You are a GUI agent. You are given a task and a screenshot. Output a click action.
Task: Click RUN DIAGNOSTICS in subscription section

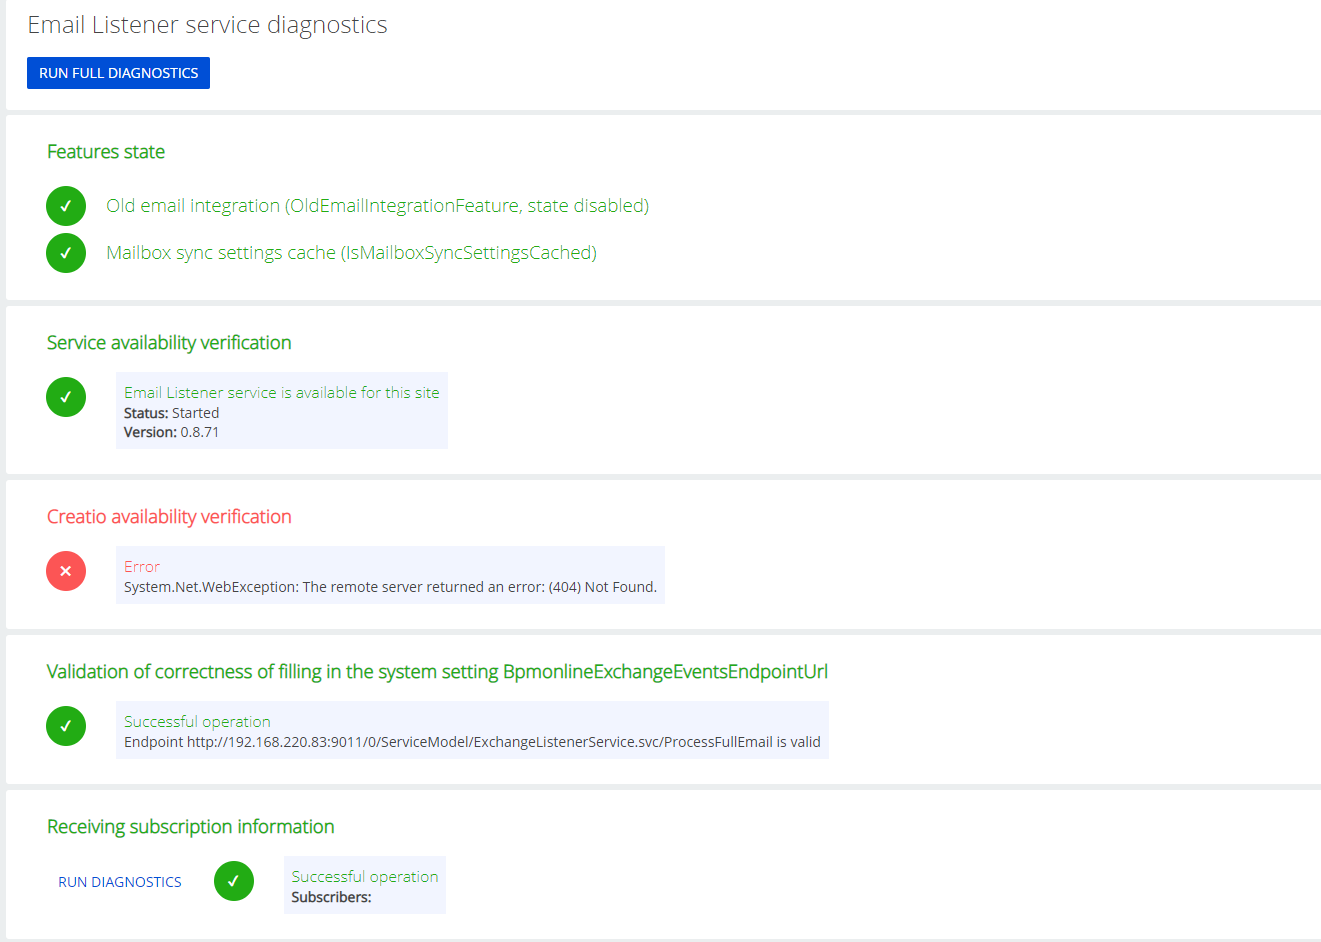click(x=119, y=881)
